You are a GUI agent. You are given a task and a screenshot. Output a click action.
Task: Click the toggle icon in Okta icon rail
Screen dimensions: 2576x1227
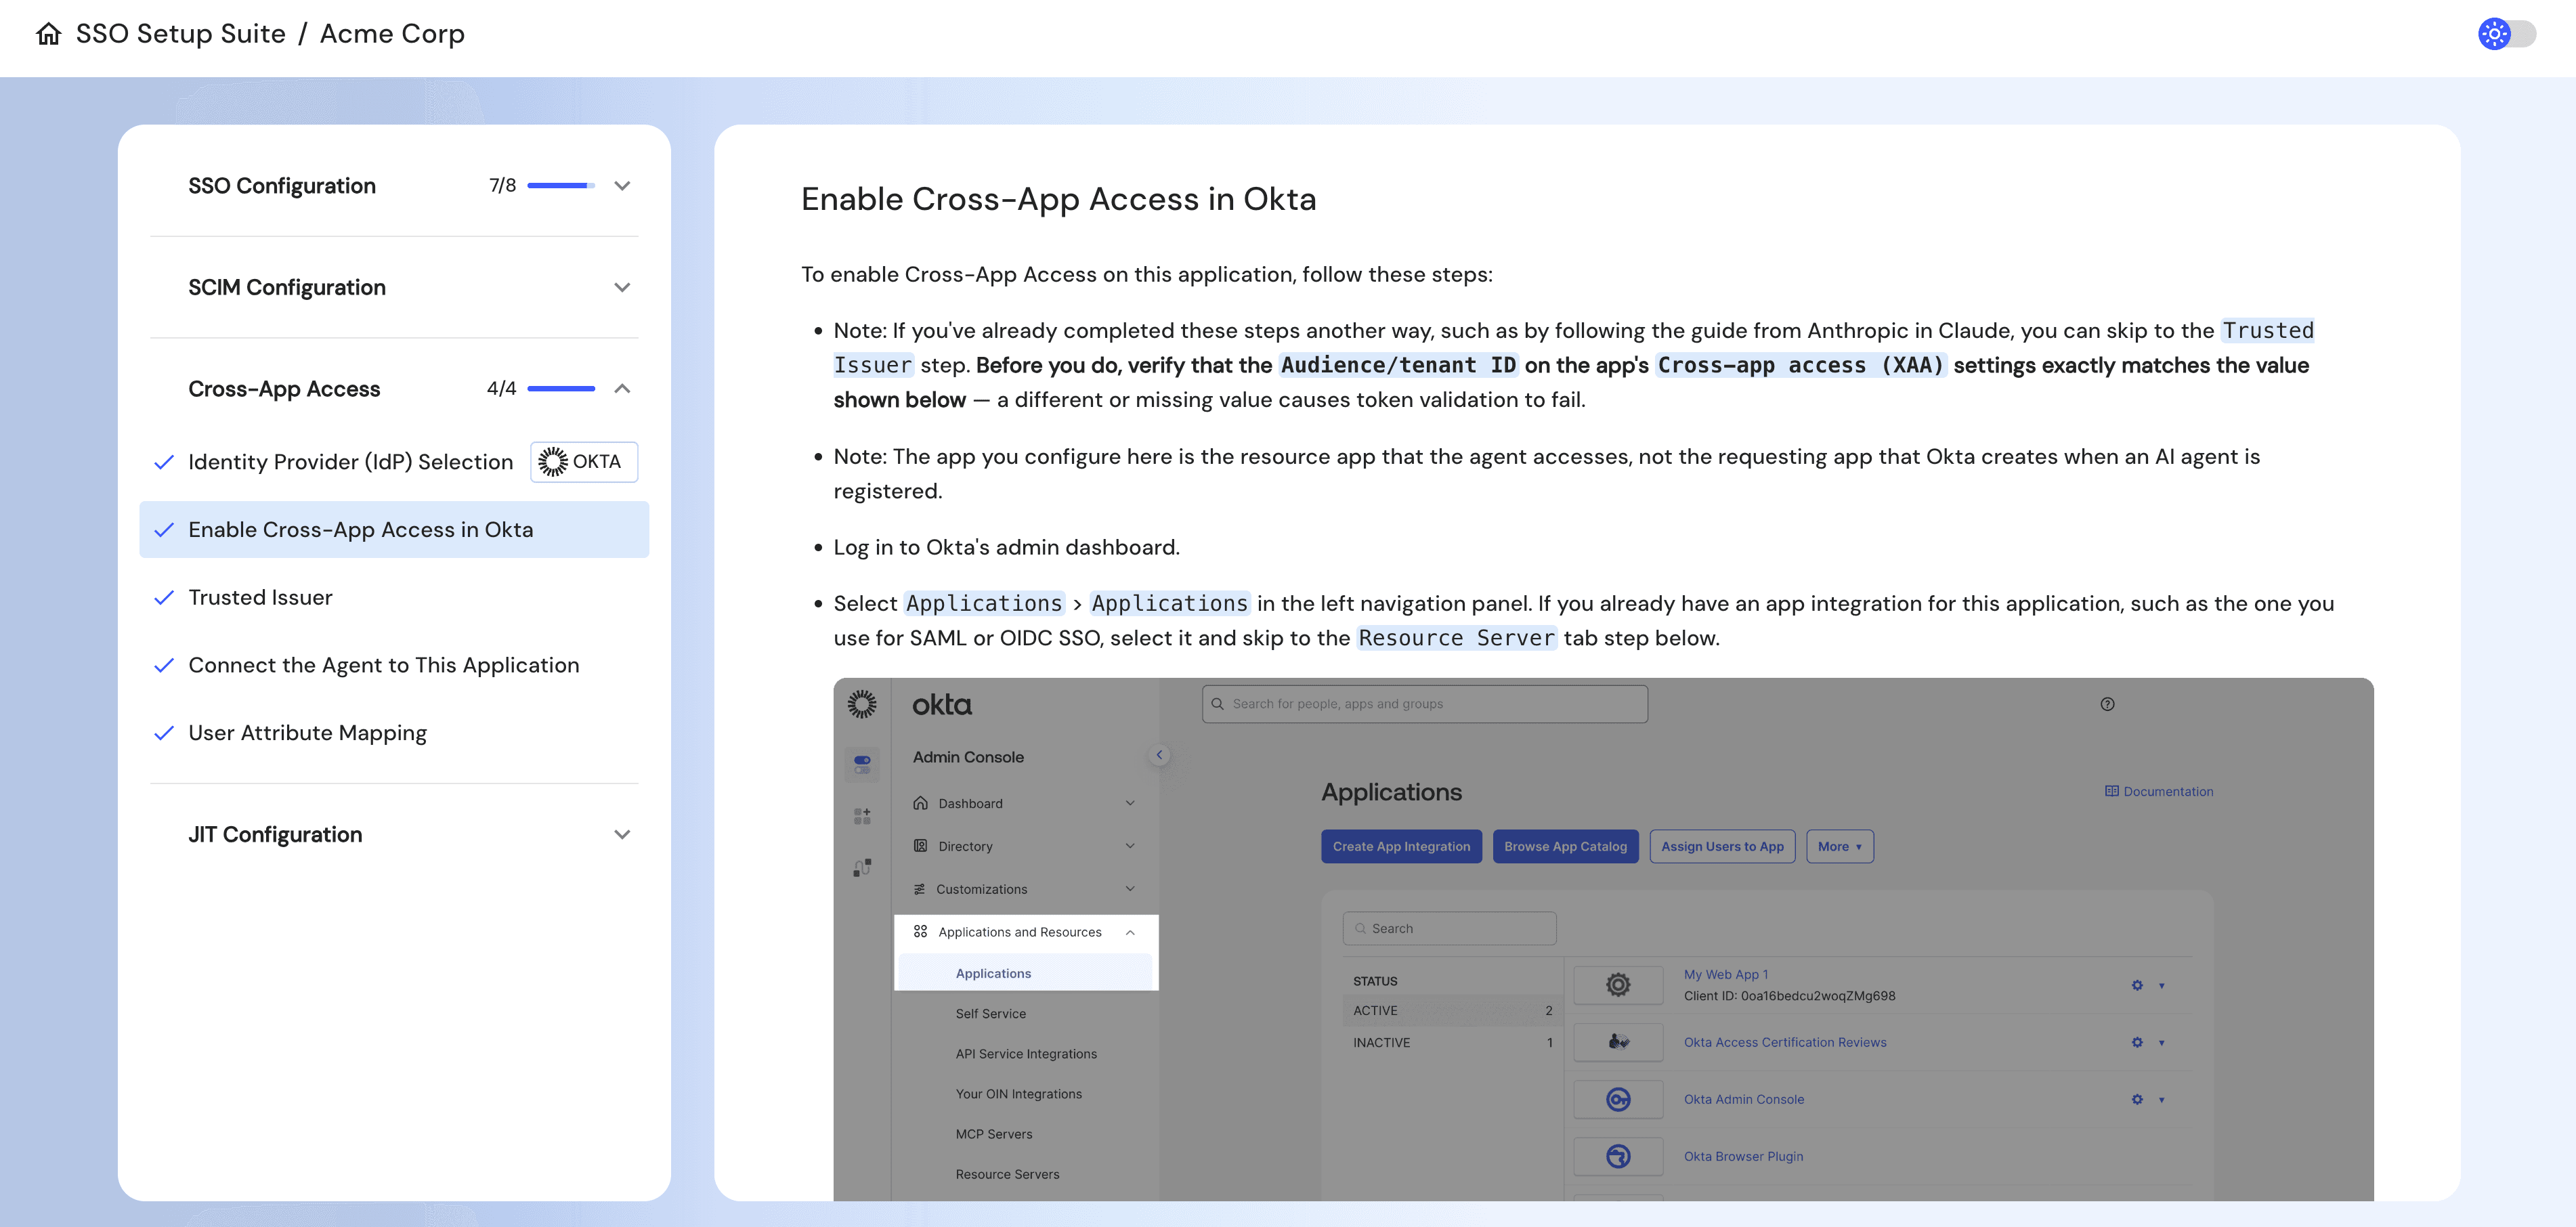pyautogui.click(x=862, y=765)
